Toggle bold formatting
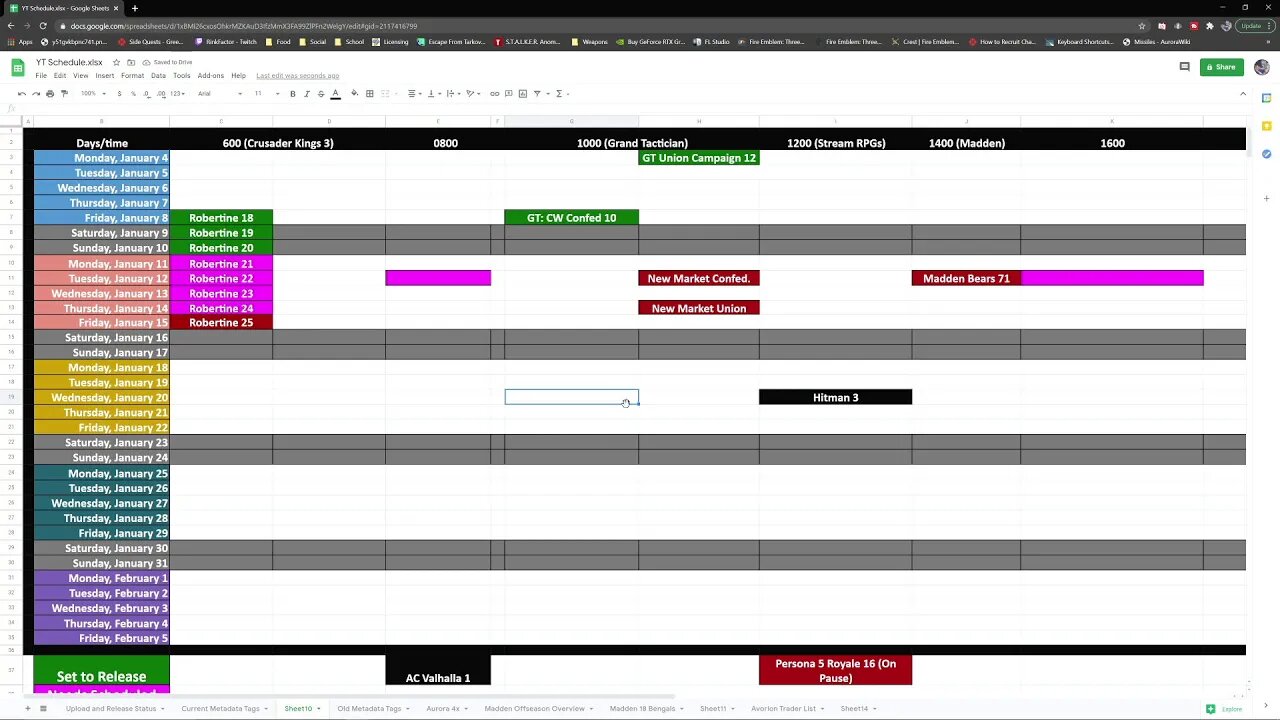Screen dimensions: 1280x720 [x=293, y=94]
